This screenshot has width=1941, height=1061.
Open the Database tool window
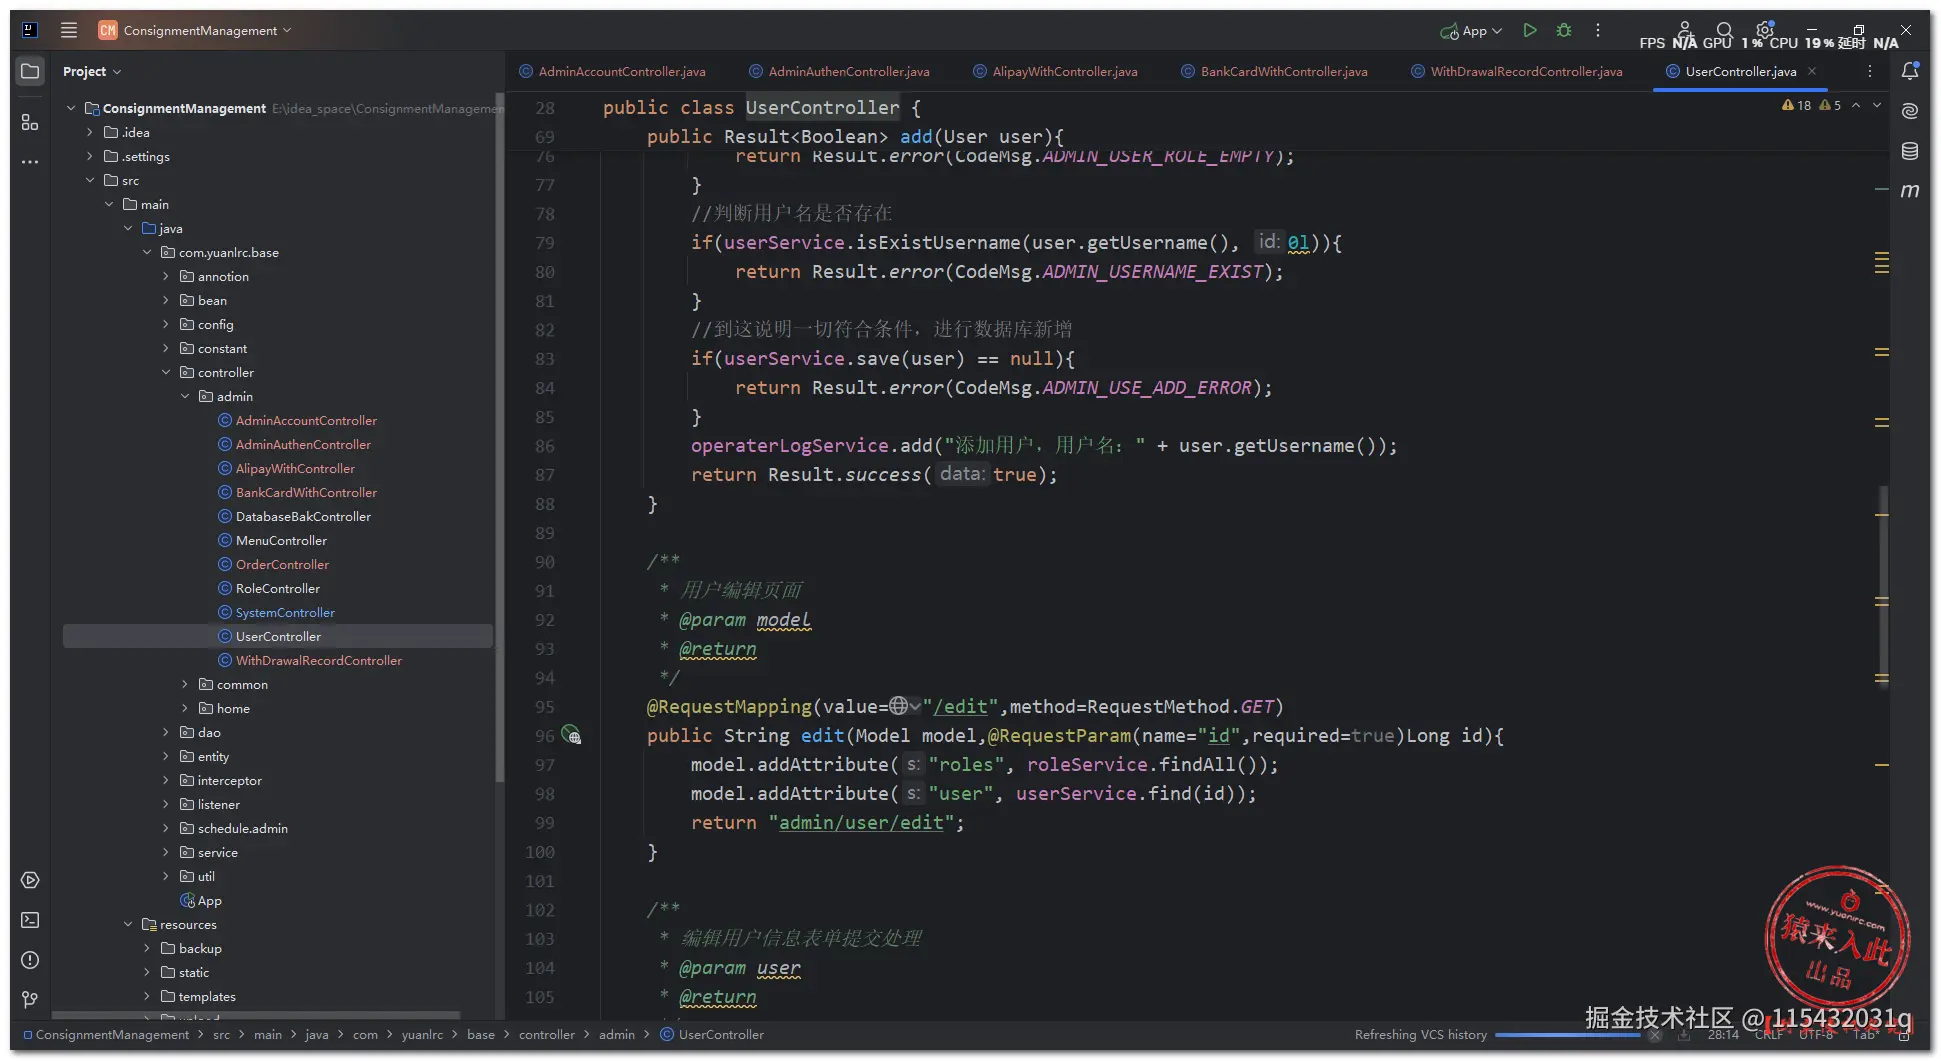tap(1910, 151)
